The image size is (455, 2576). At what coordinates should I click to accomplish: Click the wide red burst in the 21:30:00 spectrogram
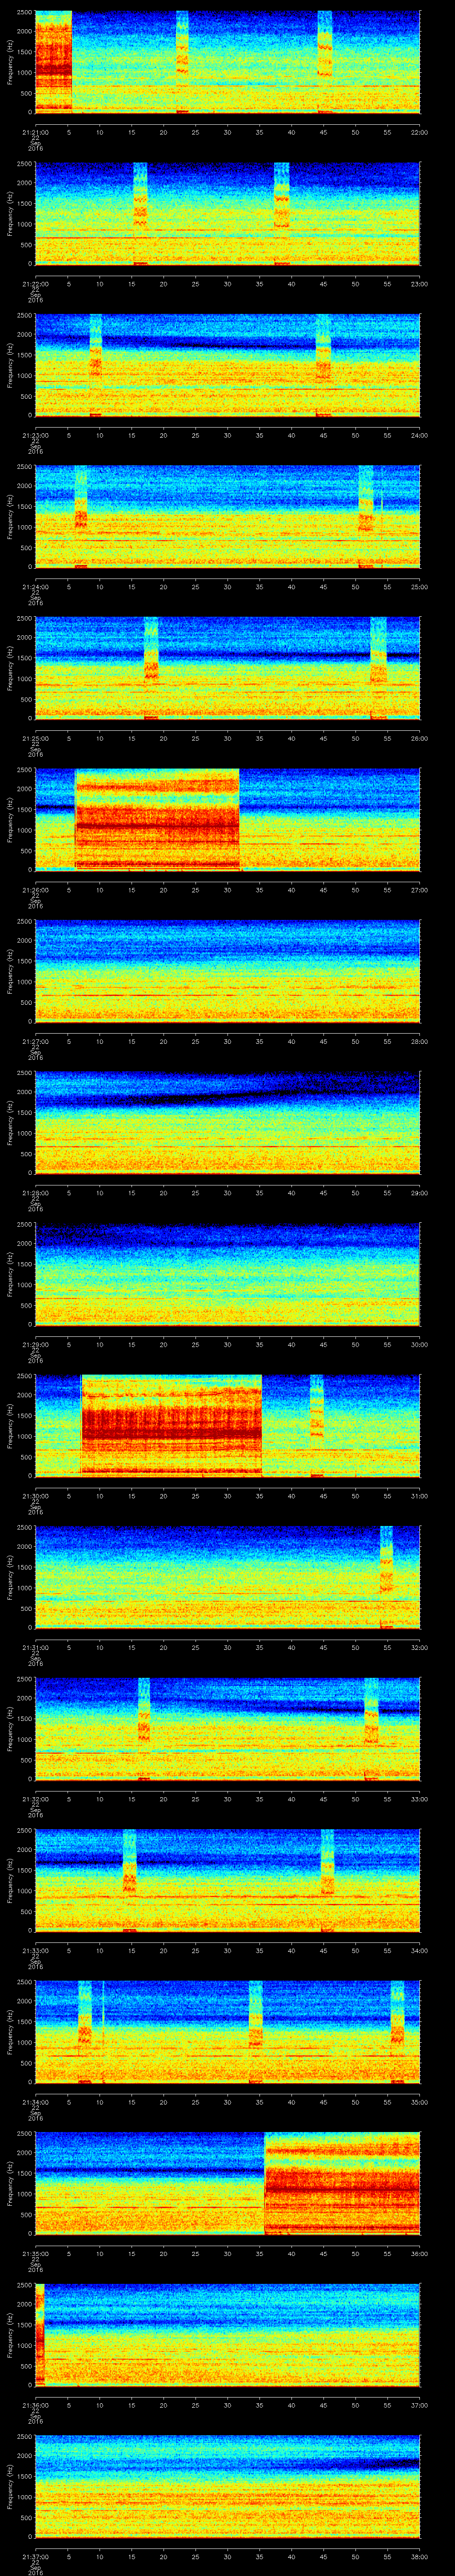(x=171, y=1425)
